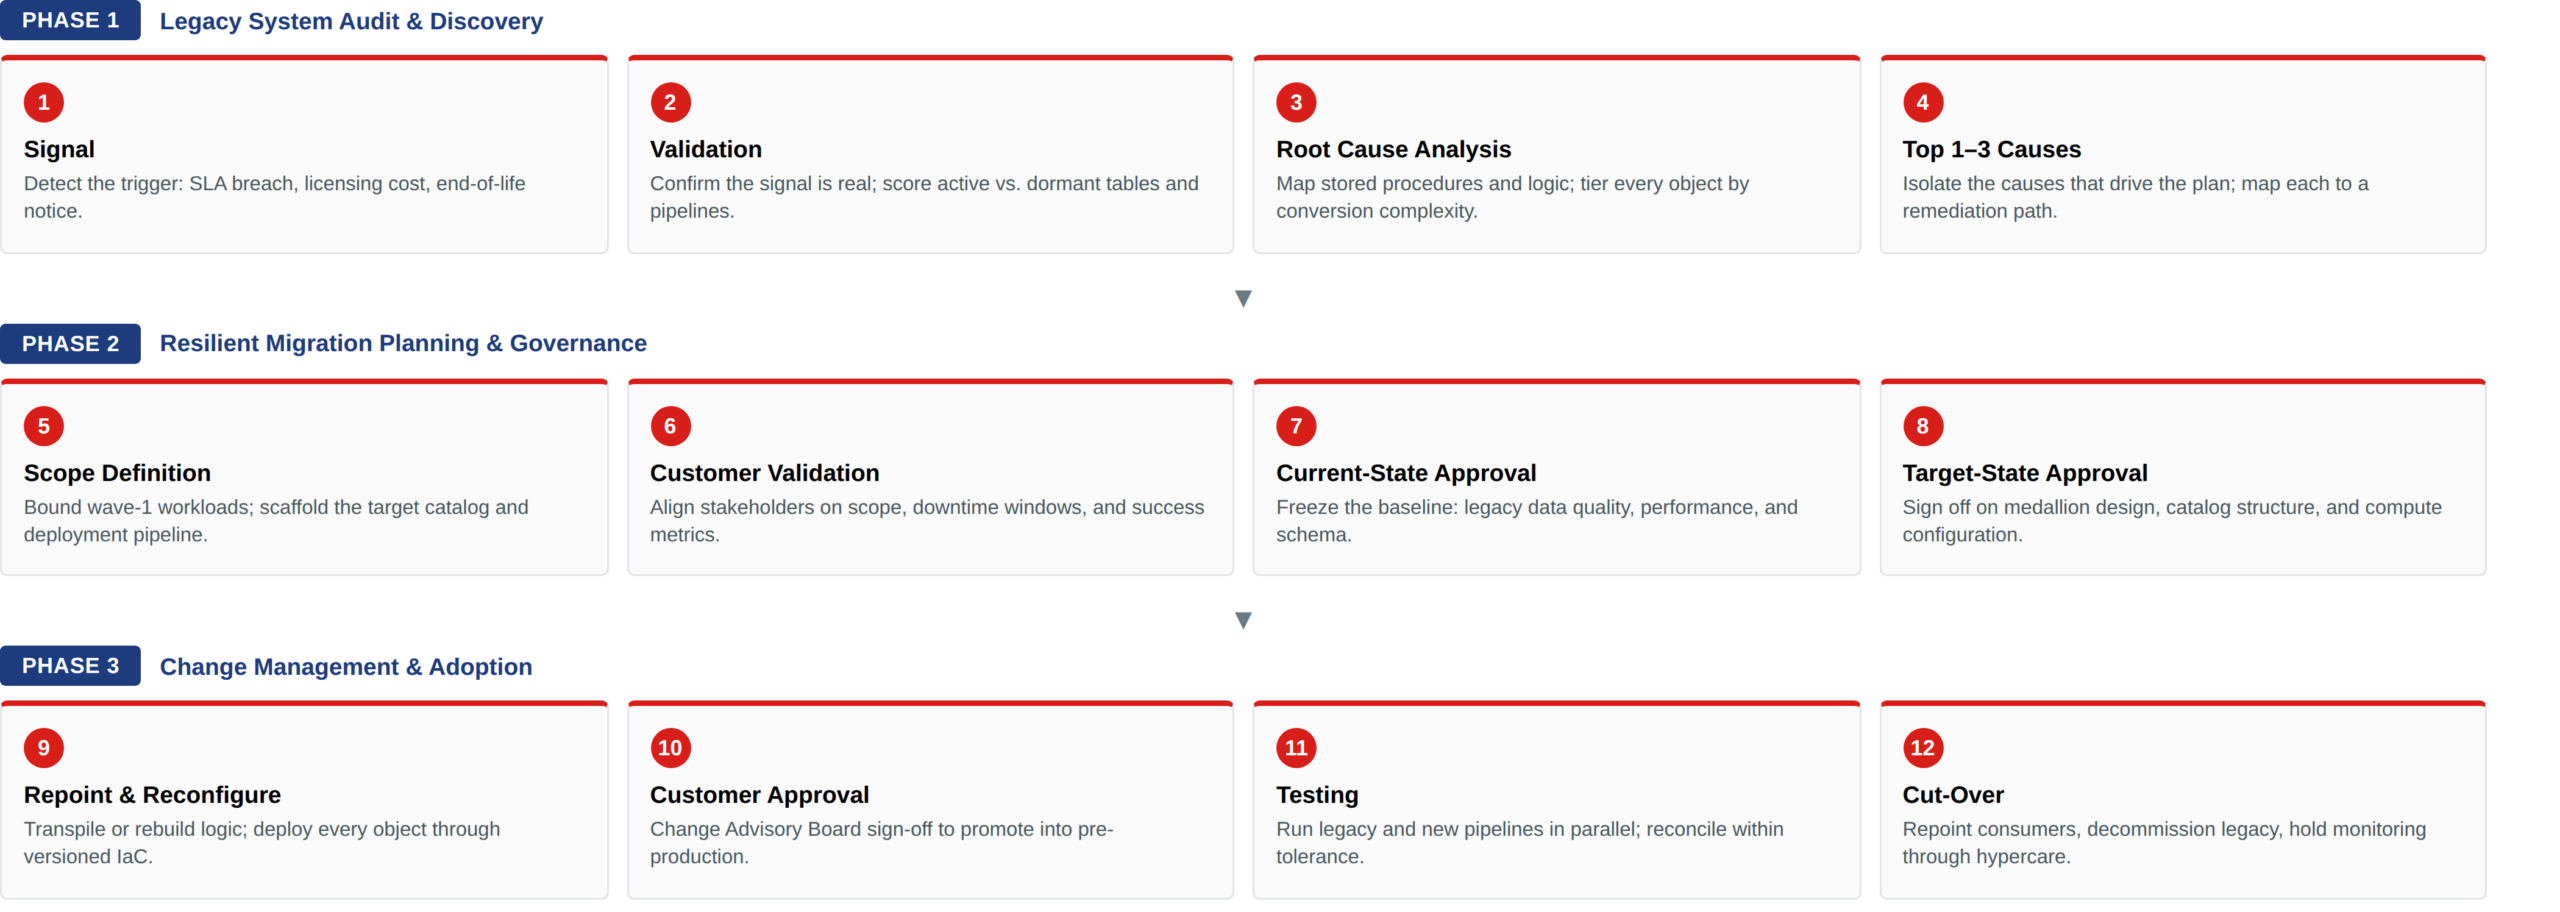
Task: Click the 'Top 1–3 Causes' card title
Action: 1991,149
